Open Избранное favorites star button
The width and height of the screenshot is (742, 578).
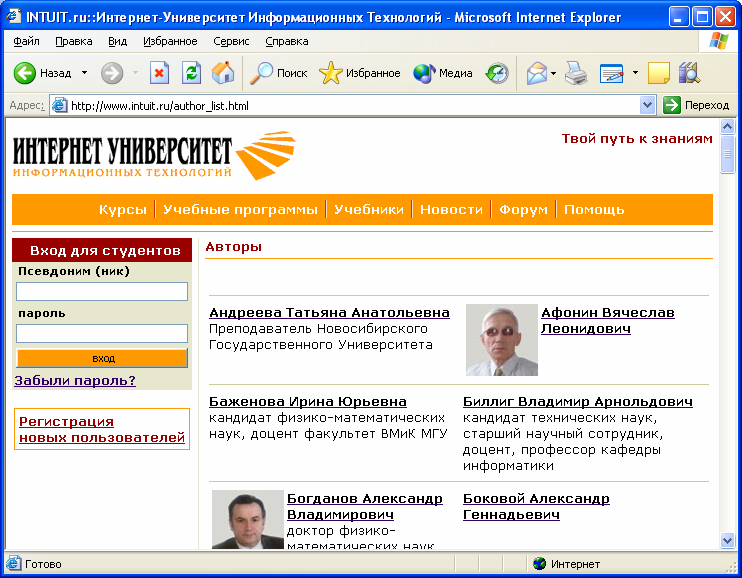pyautogui.click(x=360, y=73)
